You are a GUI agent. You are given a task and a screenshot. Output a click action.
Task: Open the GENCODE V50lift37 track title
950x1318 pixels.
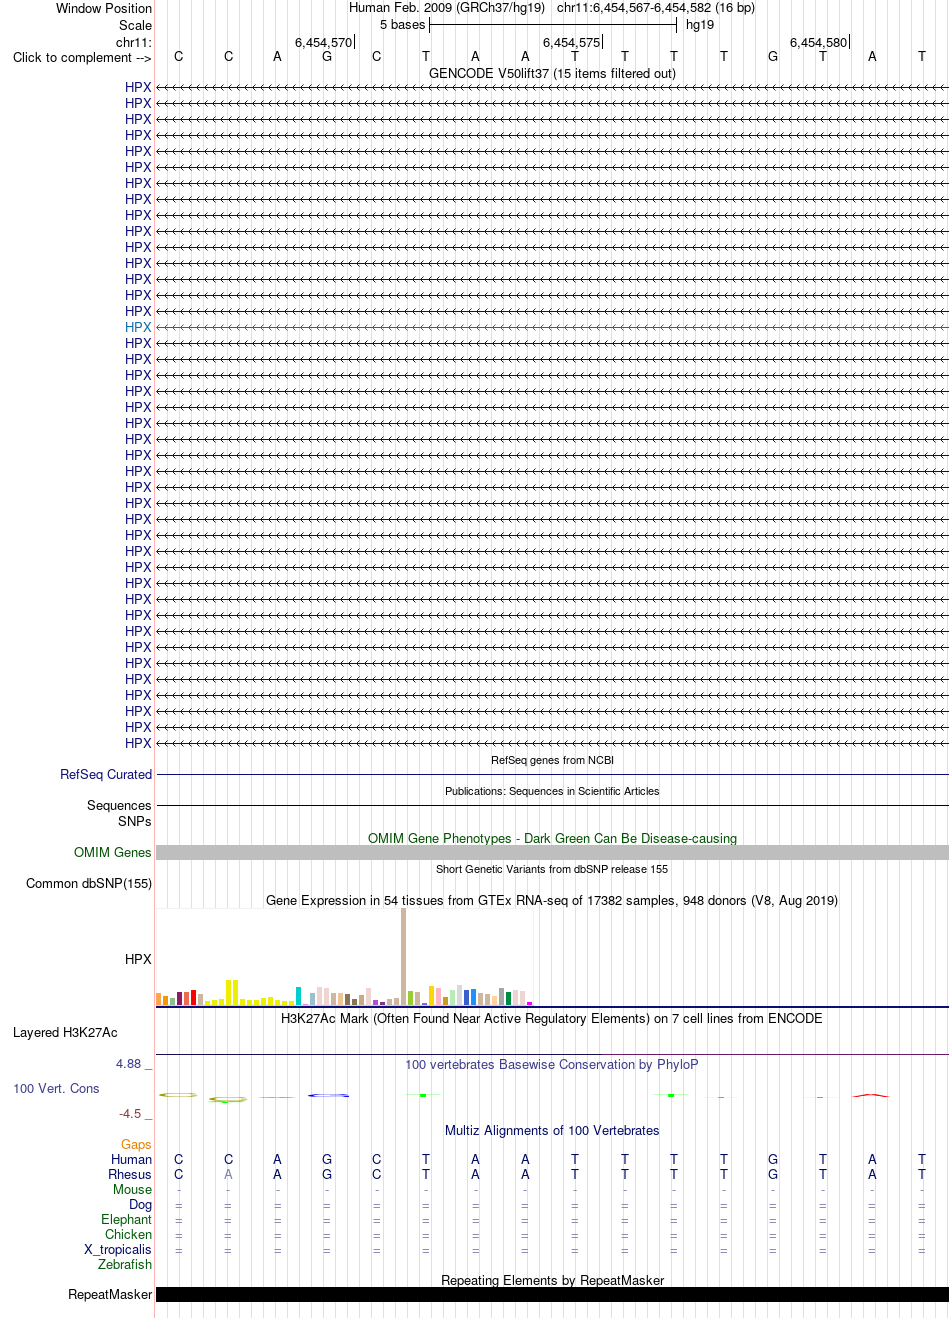pyautogui.click(x=552, y=73)
